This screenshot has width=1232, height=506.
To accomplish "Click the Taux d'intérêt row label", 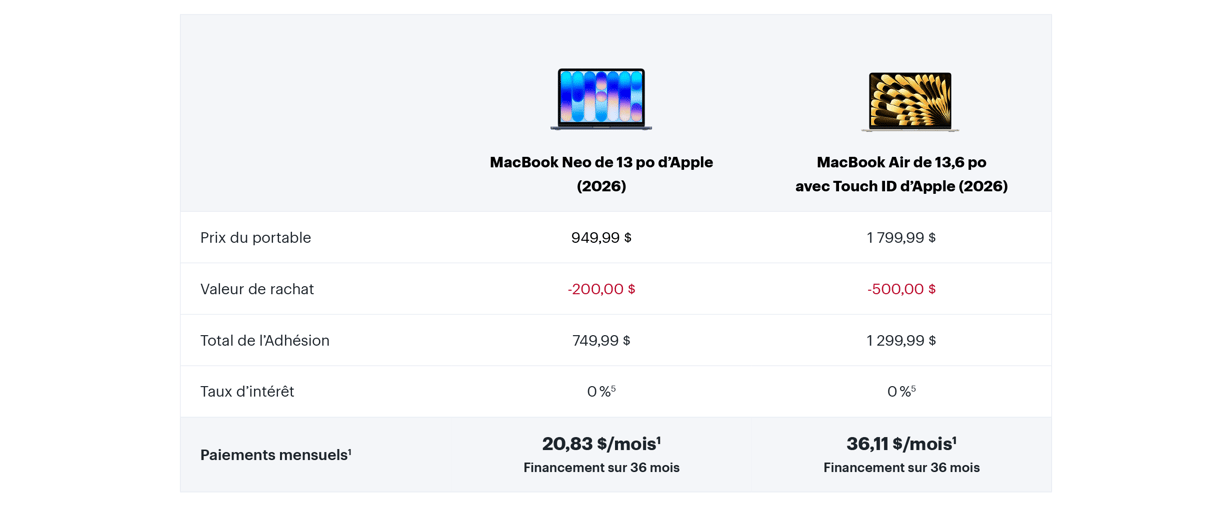I will 247,392.
